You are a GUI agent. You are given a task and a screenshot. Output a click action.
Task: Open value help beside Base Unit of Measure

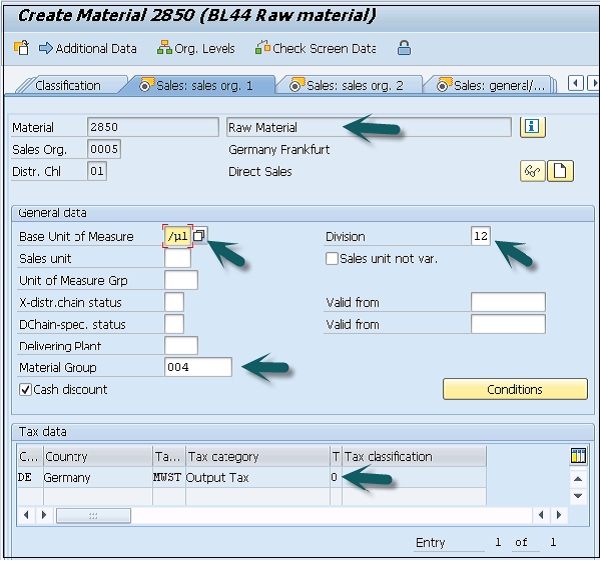[200, 236]
